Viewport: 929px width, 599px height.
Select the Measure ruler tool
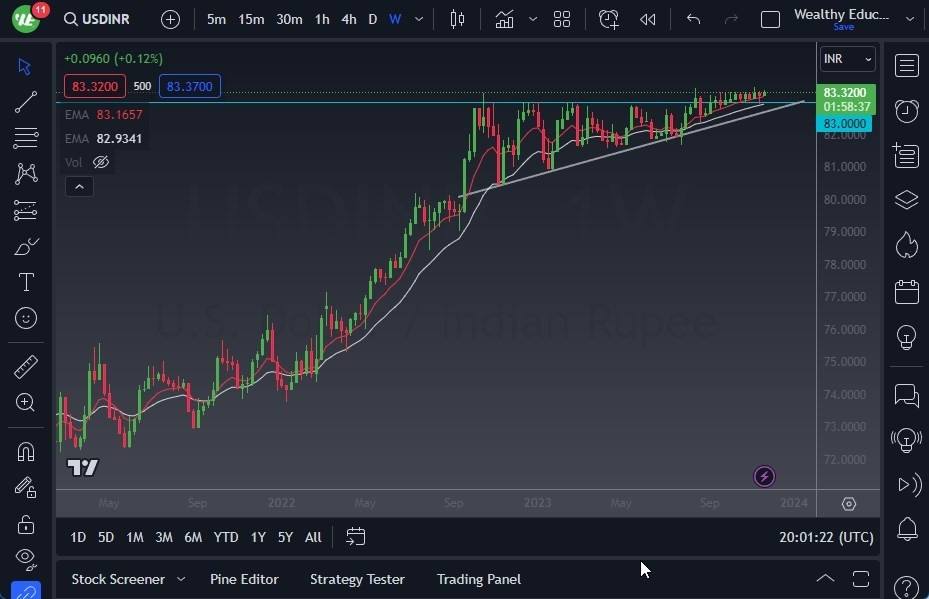coord(25,366)
